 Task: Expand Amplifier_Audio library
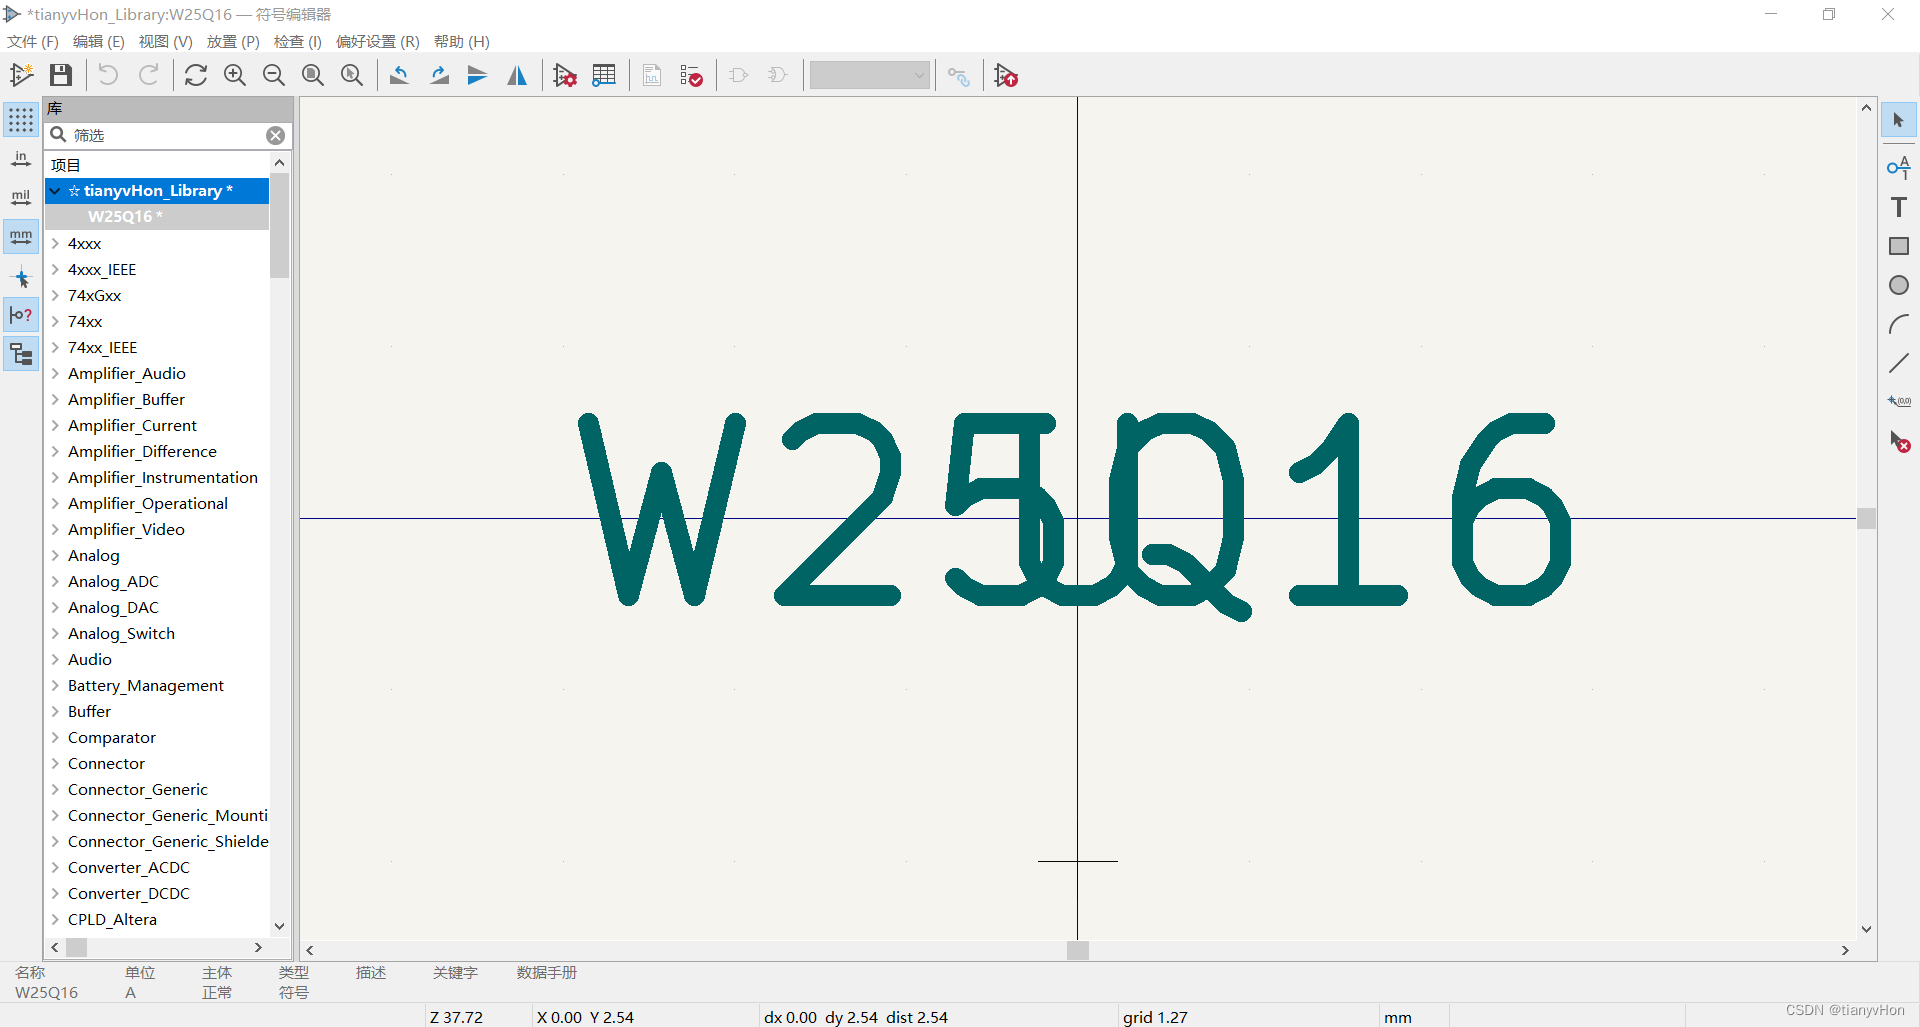pos(55,373)
